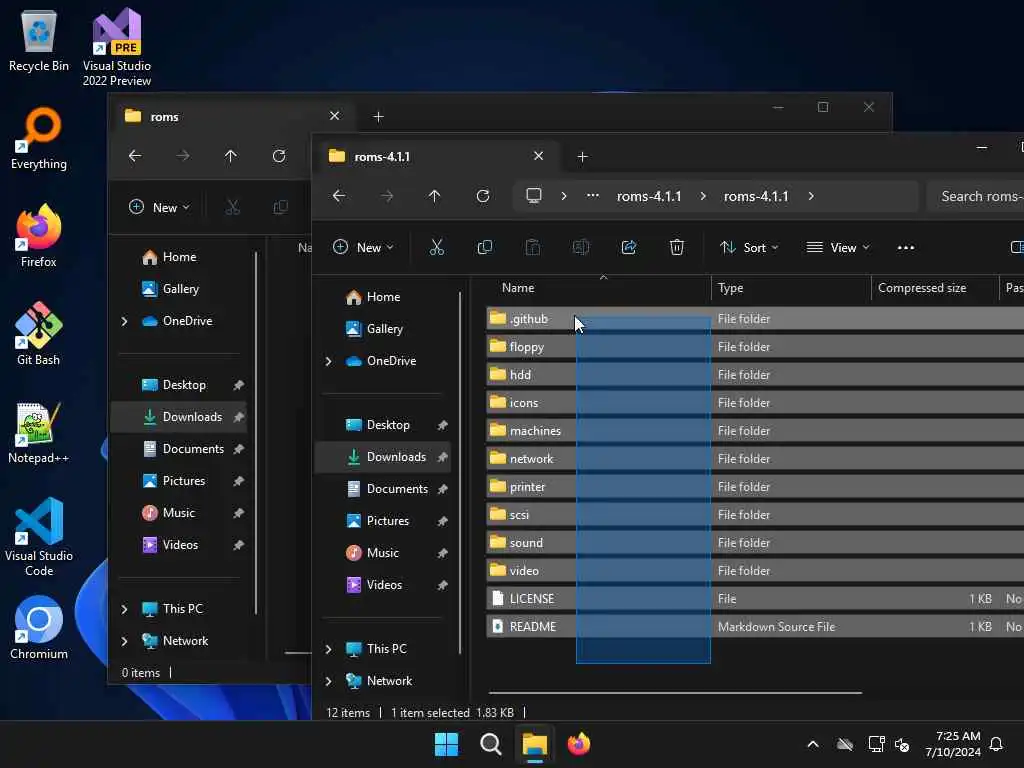Select the machines folder
This screenshot has height=768, width=1024.
(755, 431)
